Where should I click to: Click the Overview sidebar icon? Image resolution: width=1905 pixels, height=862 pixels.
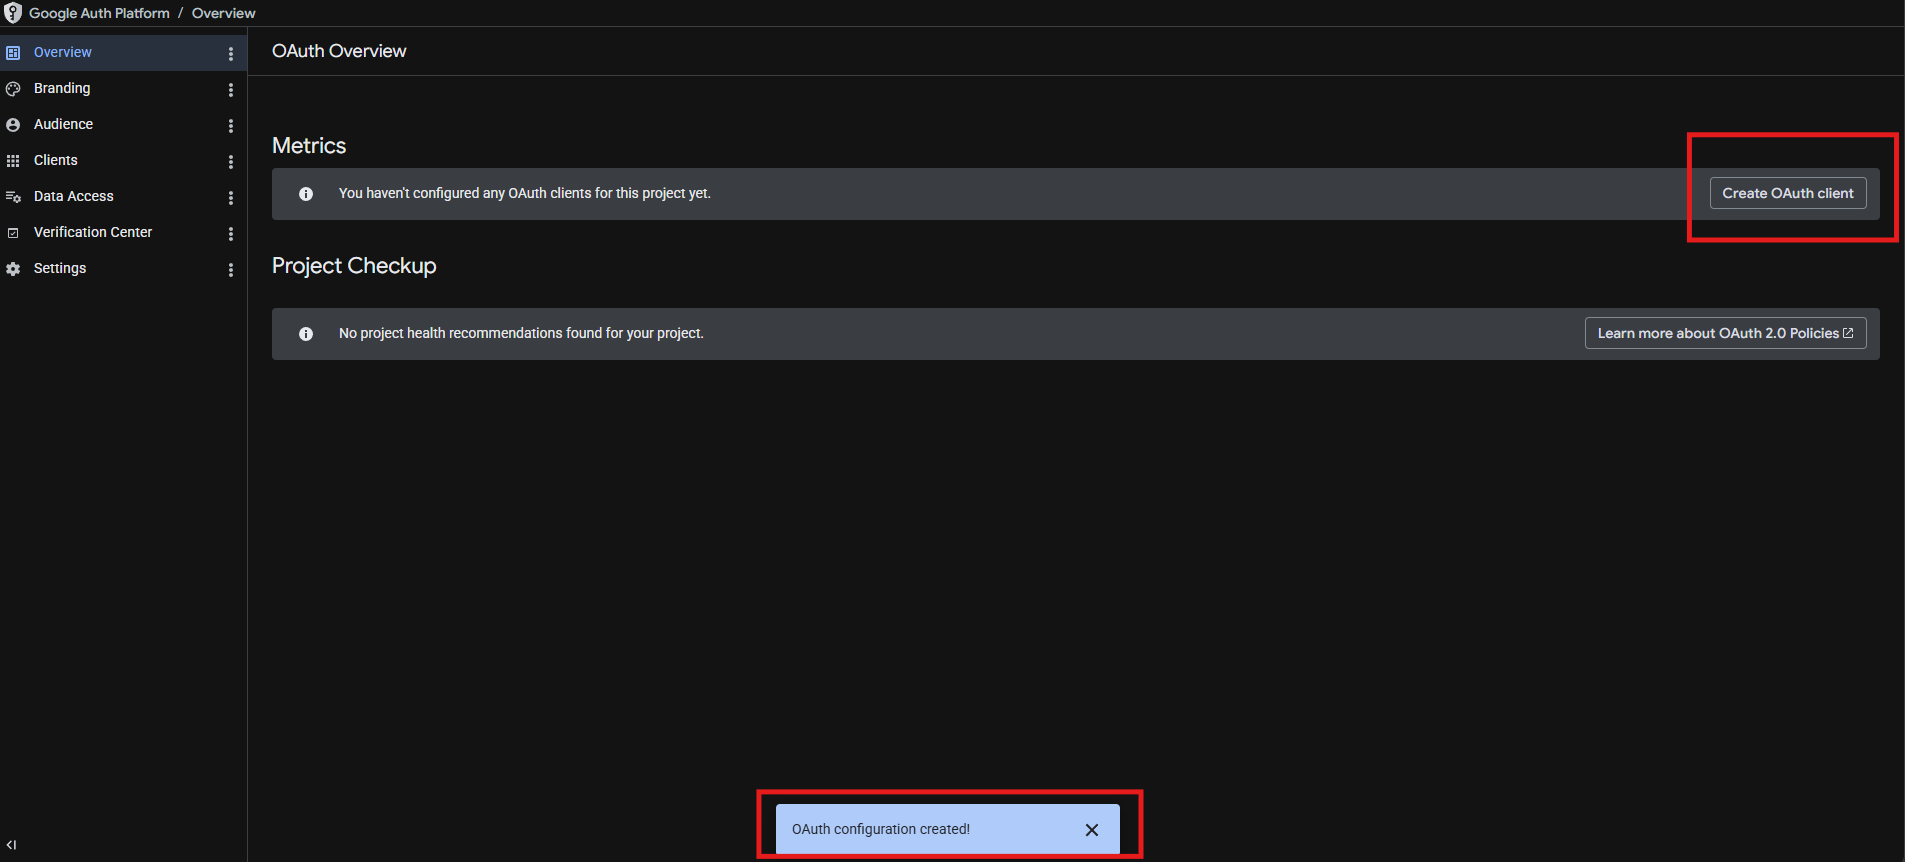(x=13, y=52)
